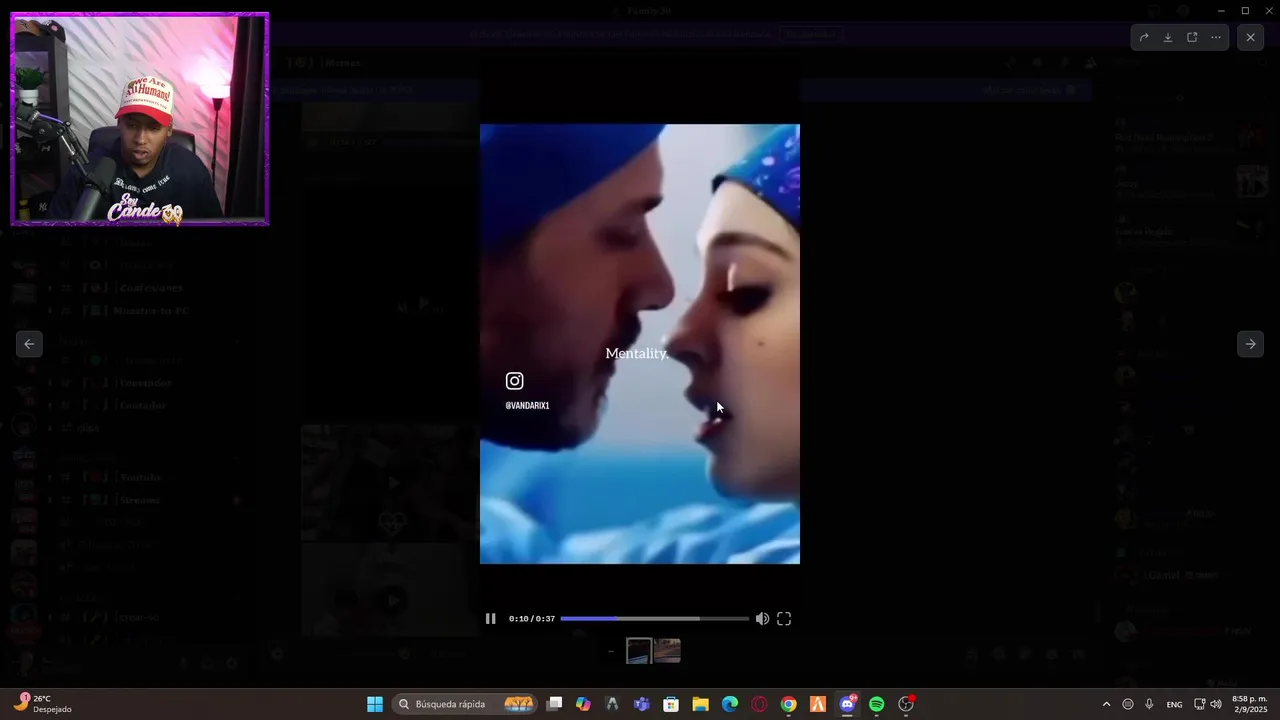Mute the video with speaker icon
This screenshot has width=1280, height=720.
pos(762,619)
